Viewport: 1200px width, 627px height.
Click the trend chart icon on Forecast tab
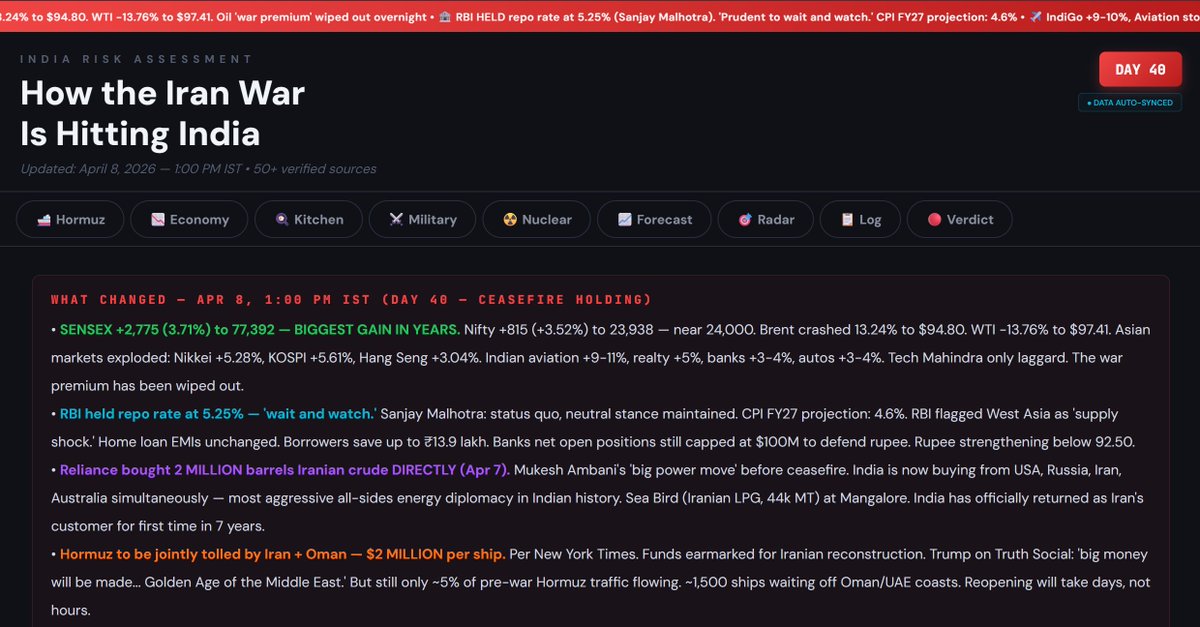pyautogui.click(x=624, y=219)
